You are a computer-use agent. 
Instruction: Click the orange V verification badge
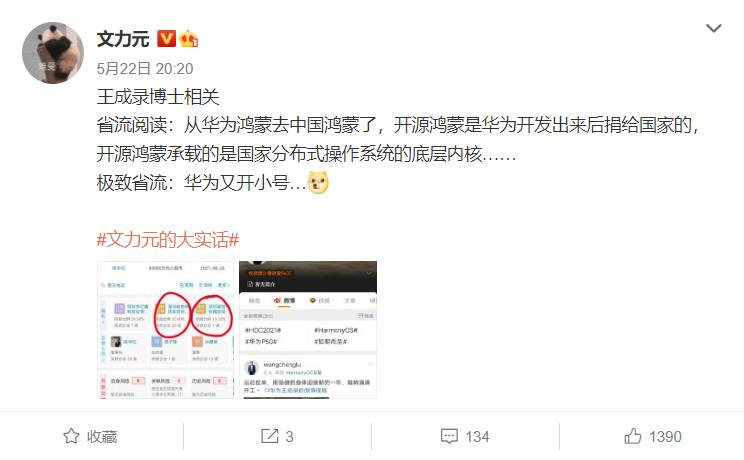pos(166,39)
